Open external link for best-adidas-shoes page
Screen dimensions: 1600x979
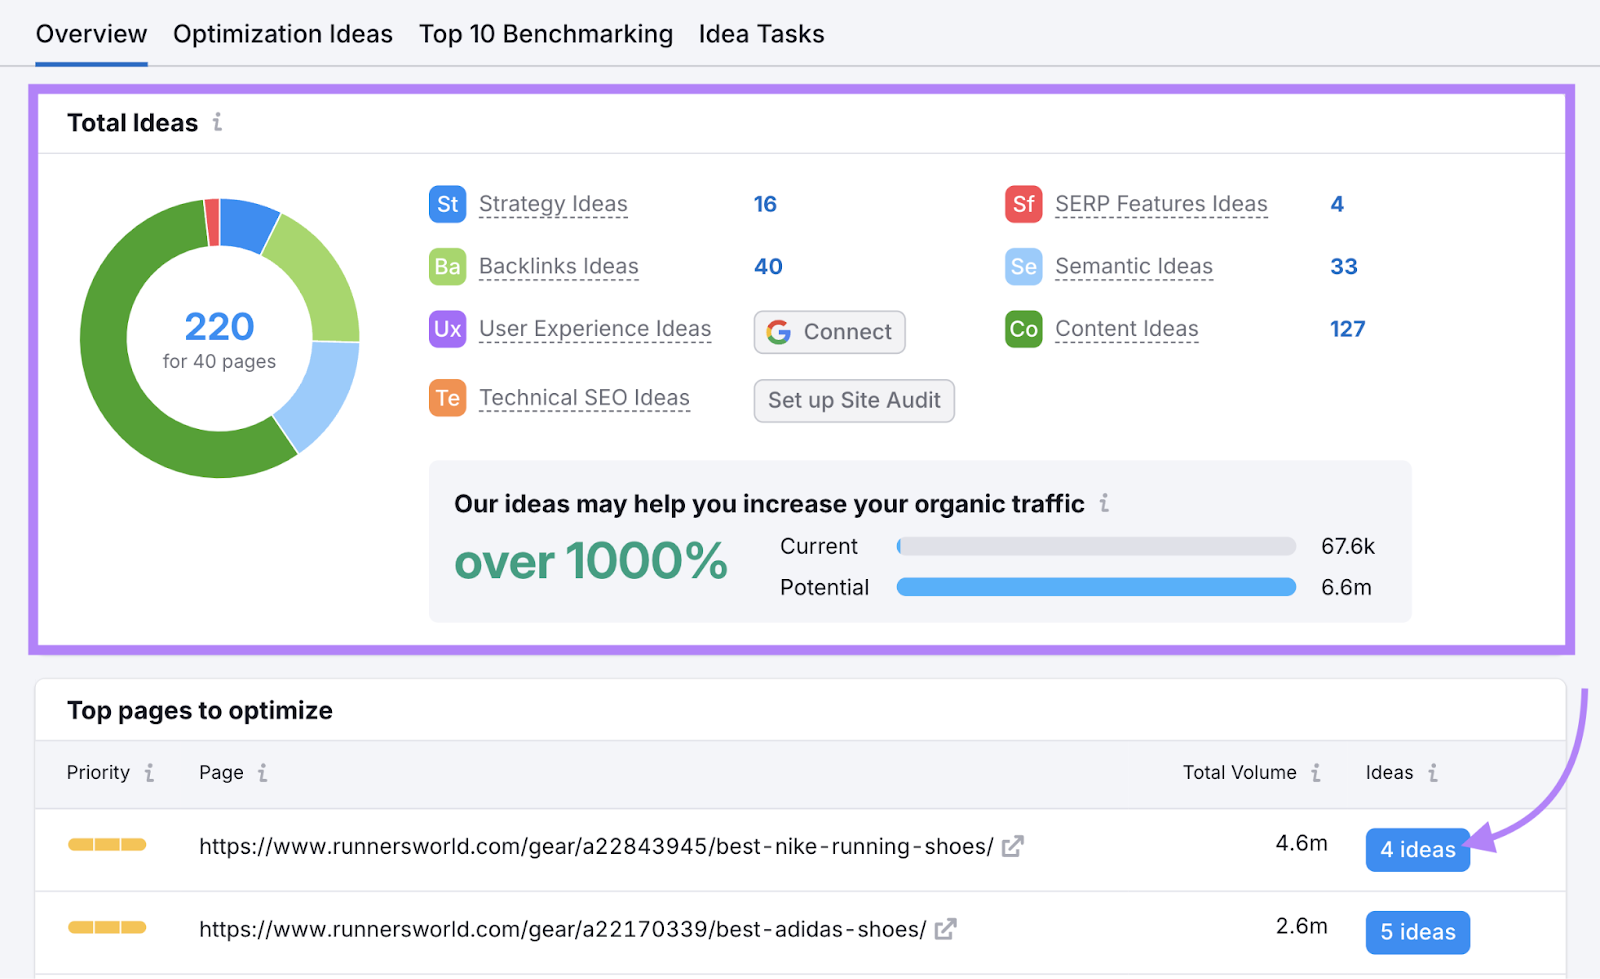click(x=945, y=929)
